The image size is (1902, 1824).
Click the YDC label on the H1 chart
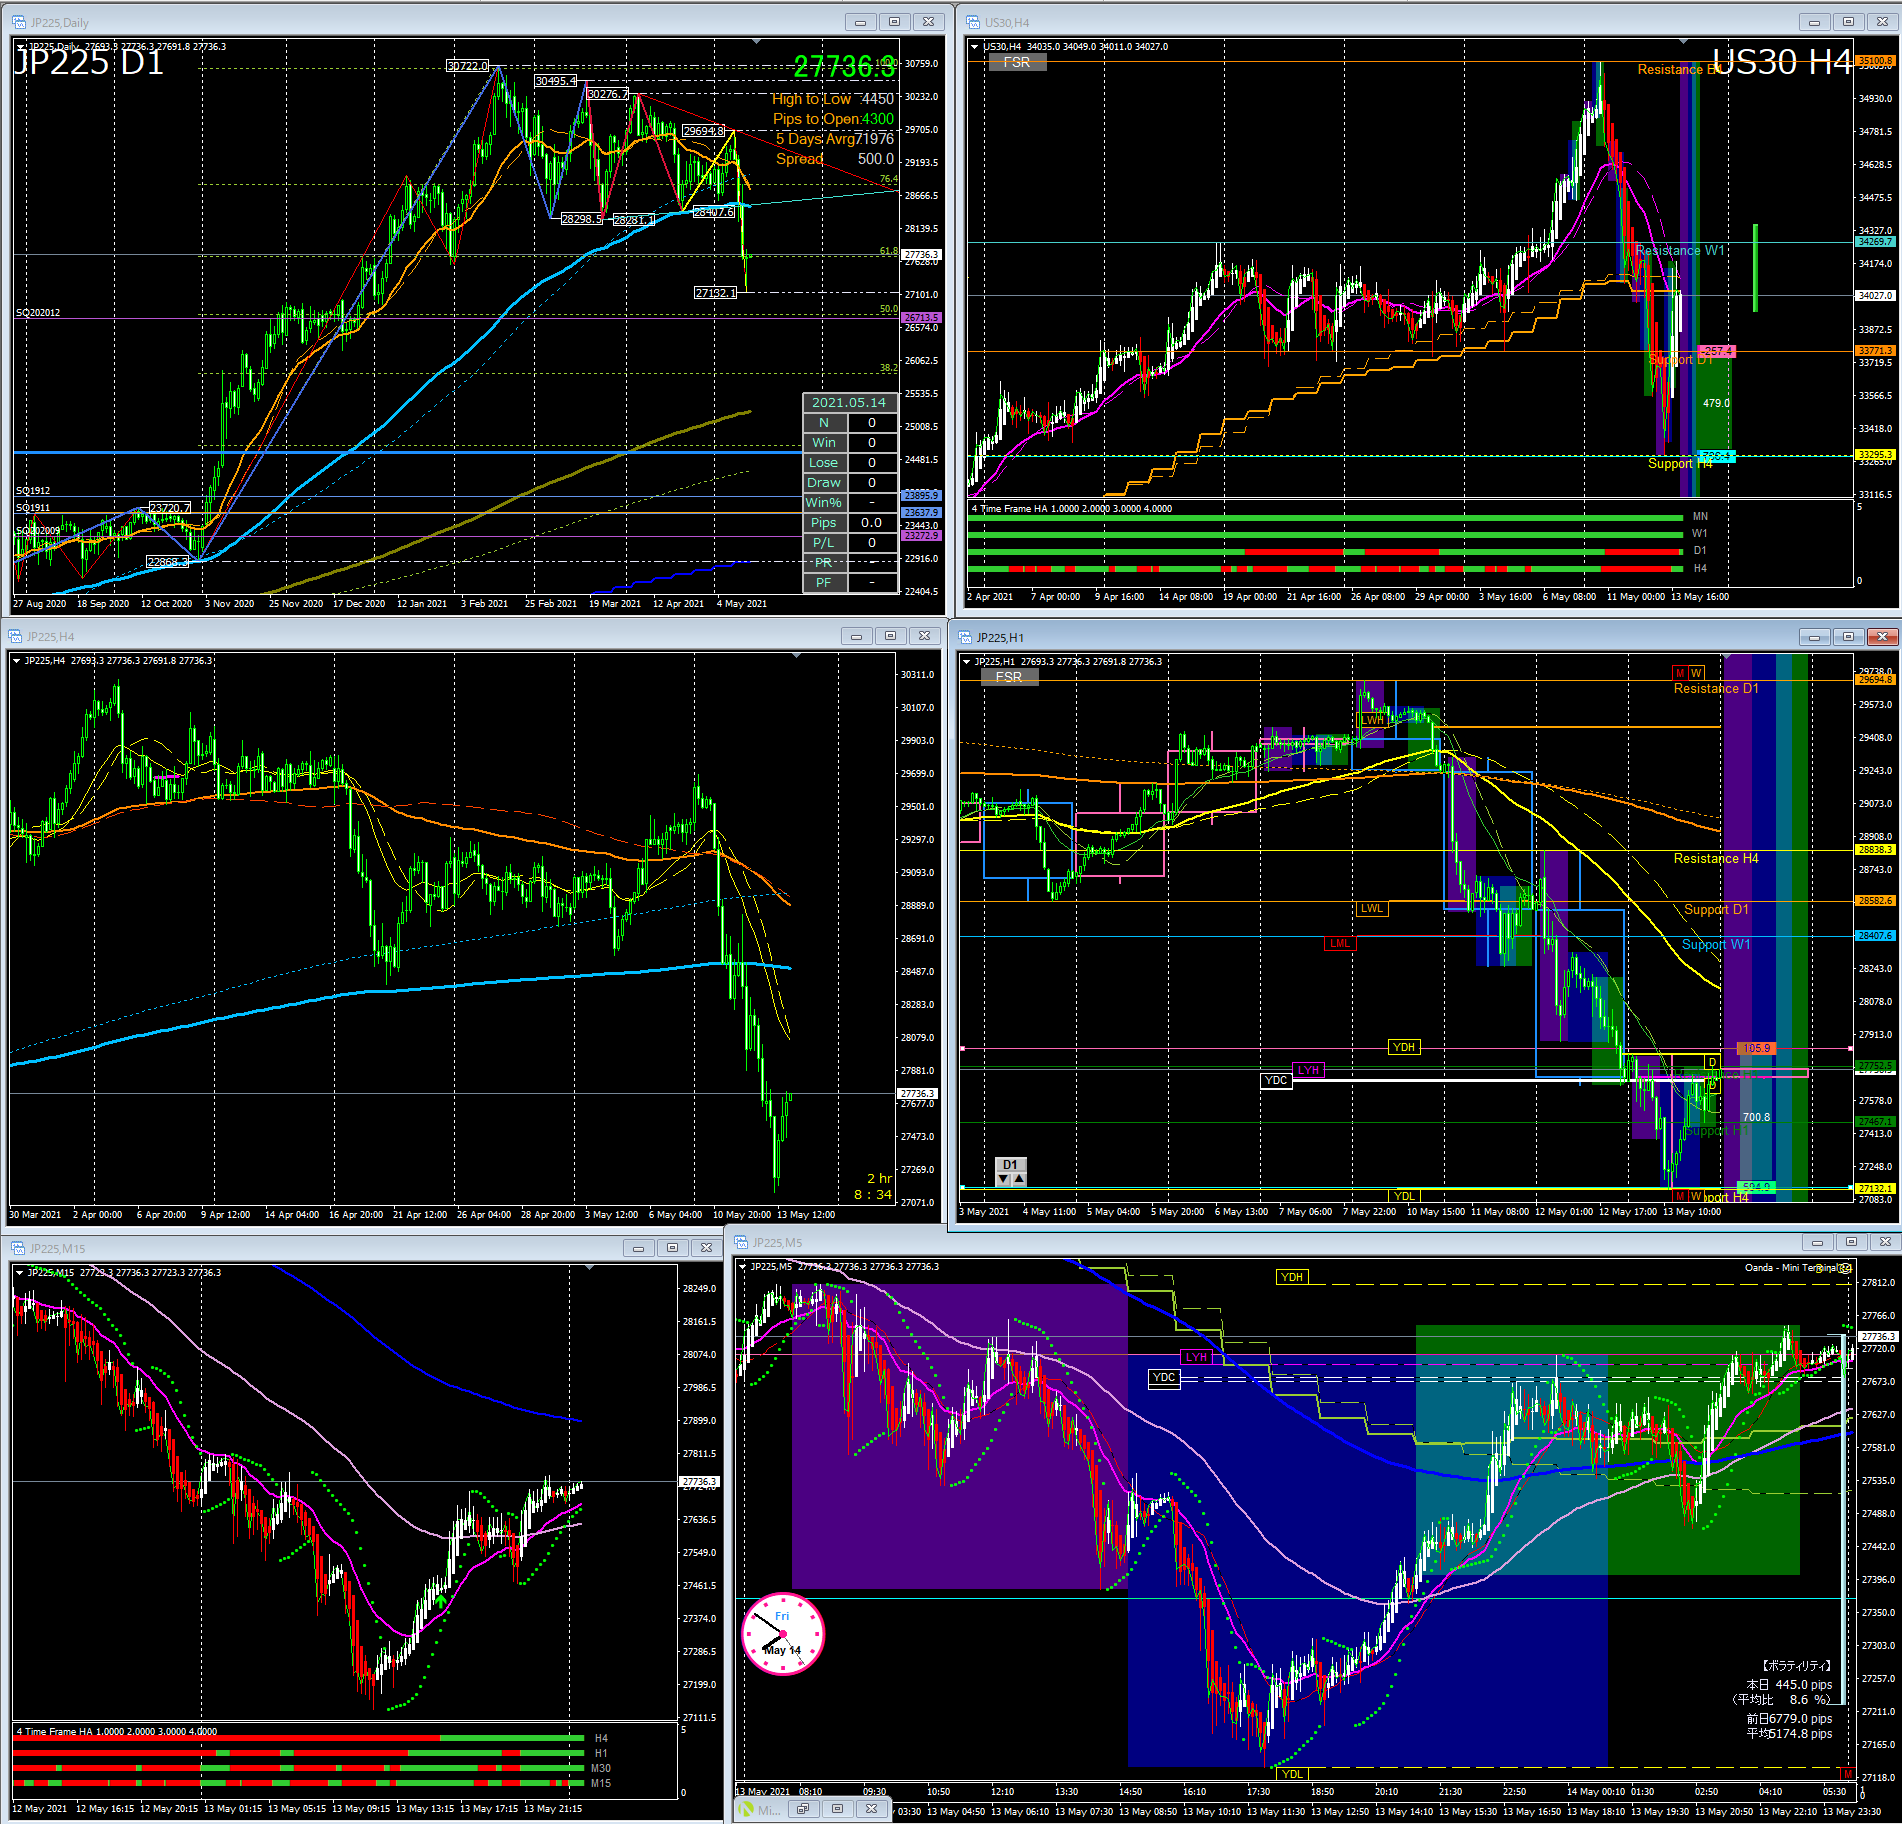point(1276,1080)
